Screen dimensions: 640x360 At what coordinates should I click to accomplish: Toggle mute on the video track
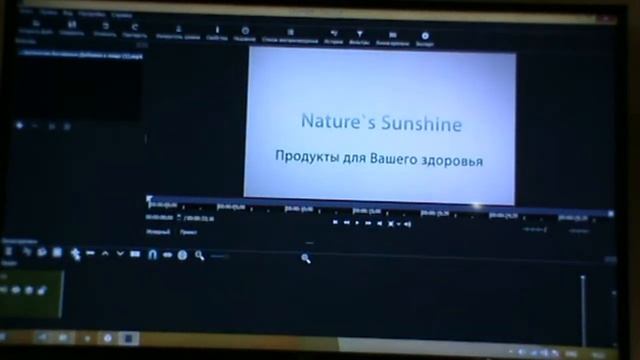click(3, 290)
